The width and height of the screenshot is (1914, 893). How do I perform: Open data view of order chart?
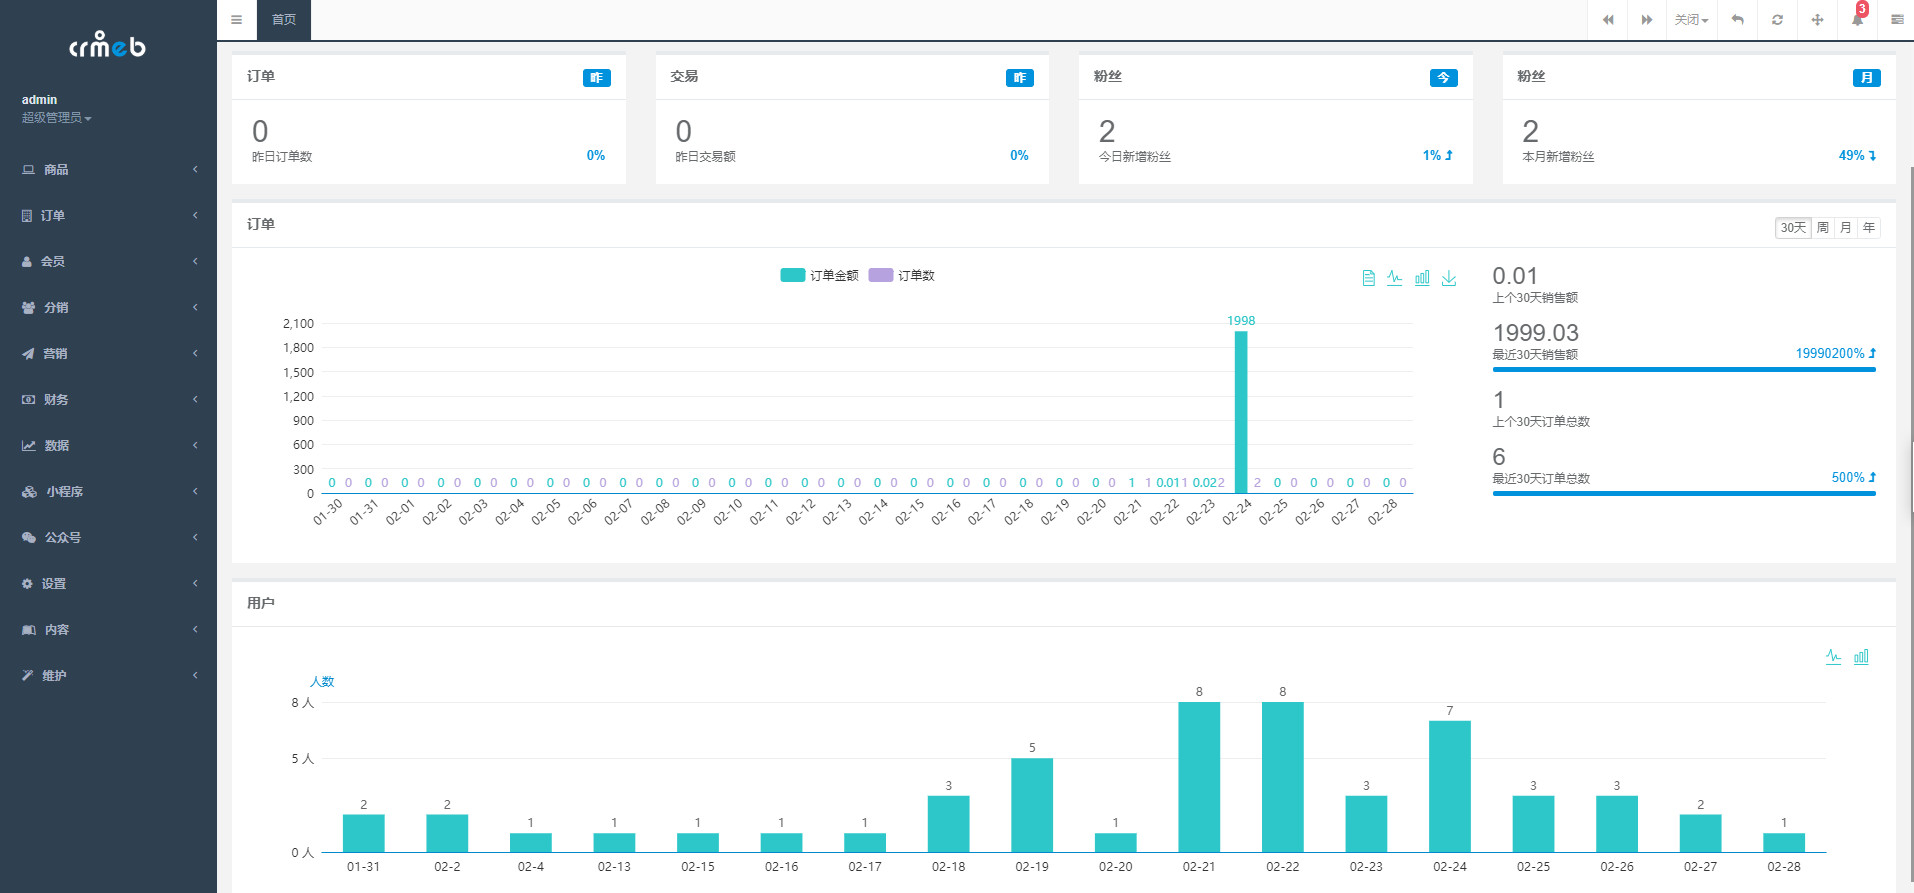pyautogui.click(x=1369, y=277)
